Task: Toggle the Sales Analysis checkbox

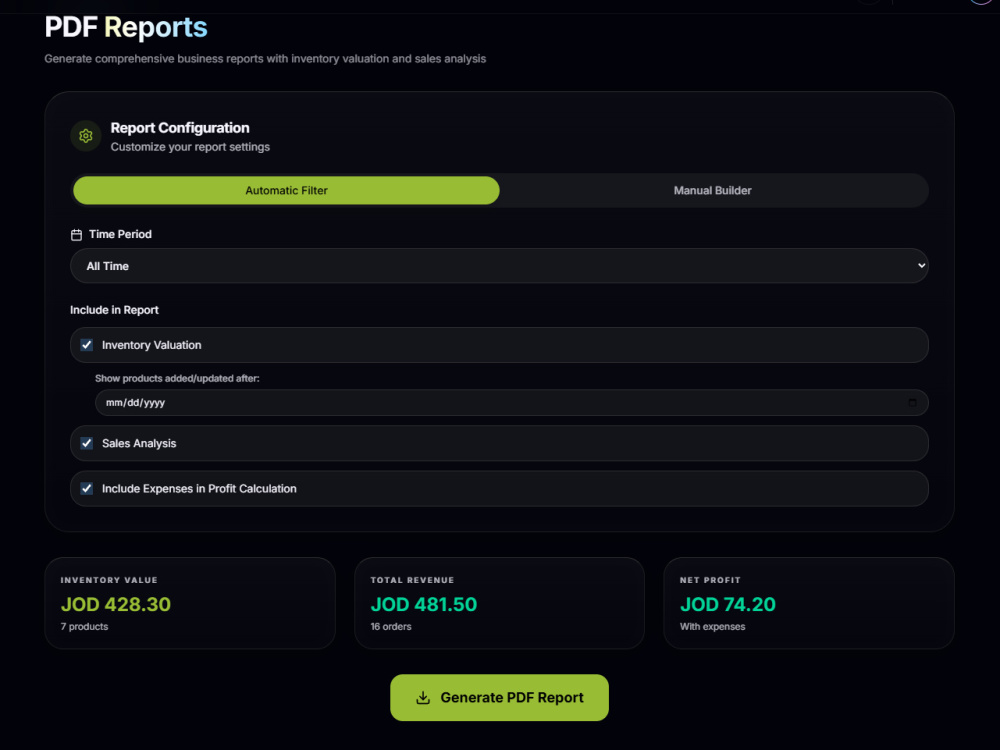Action: (87, 443)
